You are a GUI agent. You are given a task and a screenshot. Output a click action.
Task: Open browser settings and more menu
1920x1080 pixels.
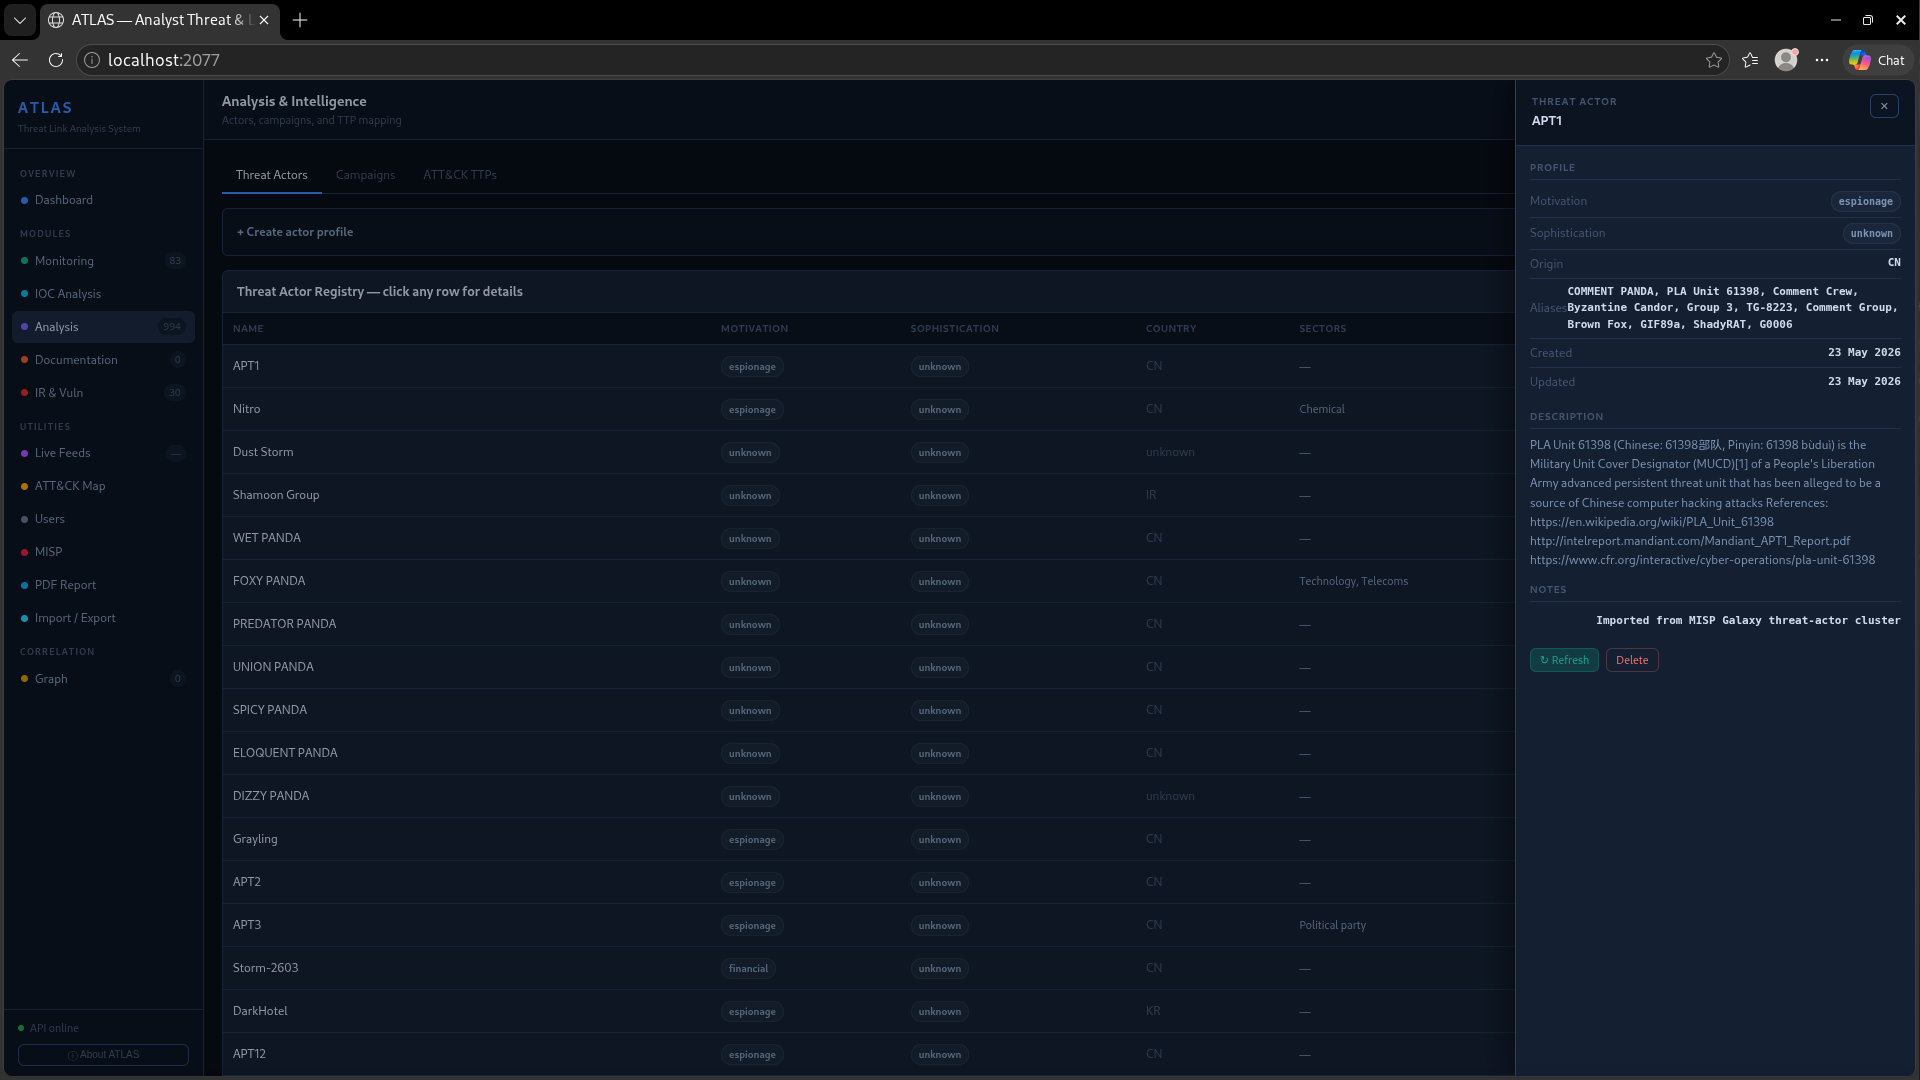point(1822,60)
